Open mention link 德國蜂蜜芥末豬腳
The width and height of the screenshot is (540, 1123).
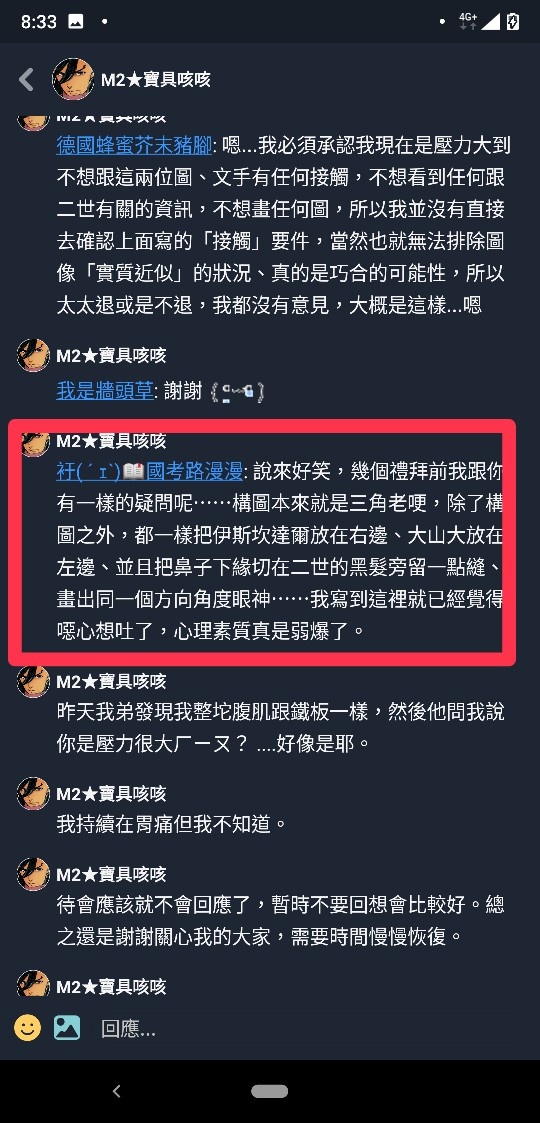(x=135, y=146)
